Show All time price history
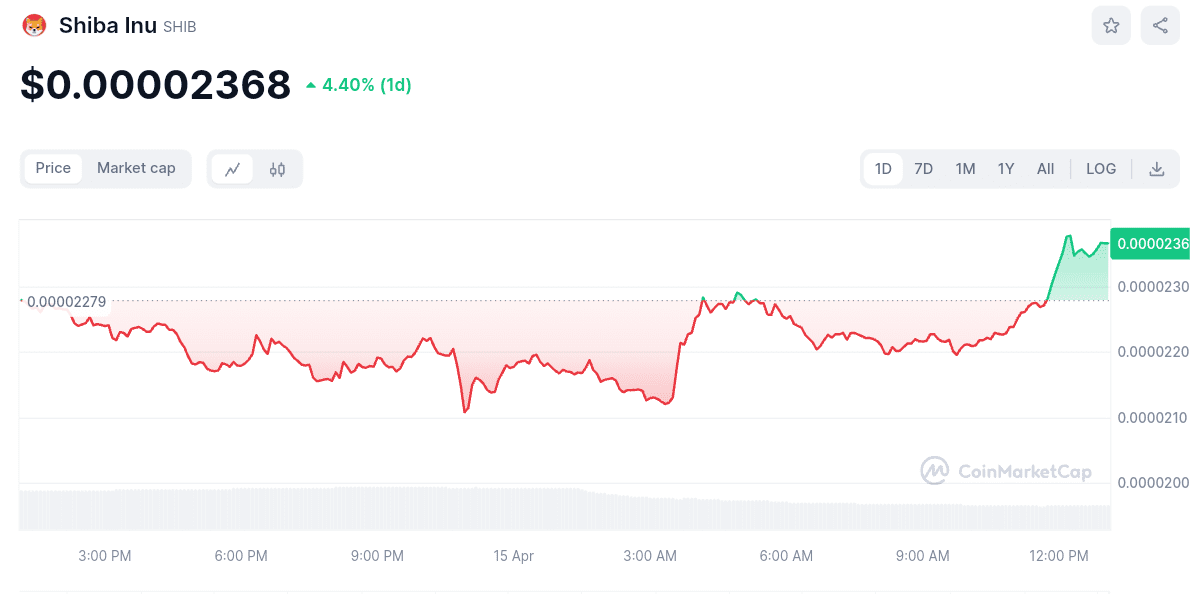 coord(1045,169)
